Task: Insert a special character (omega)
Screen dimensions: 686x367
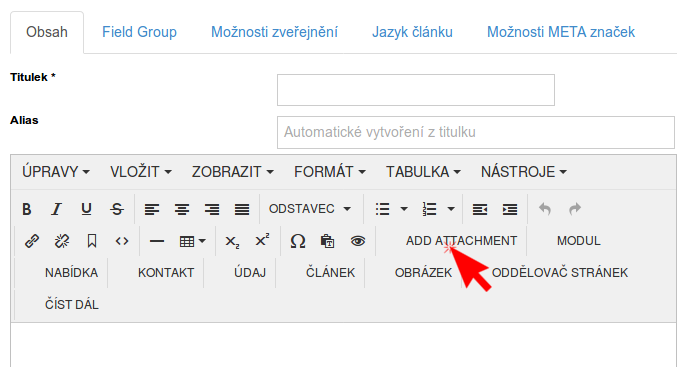Action: click(298, 241)
